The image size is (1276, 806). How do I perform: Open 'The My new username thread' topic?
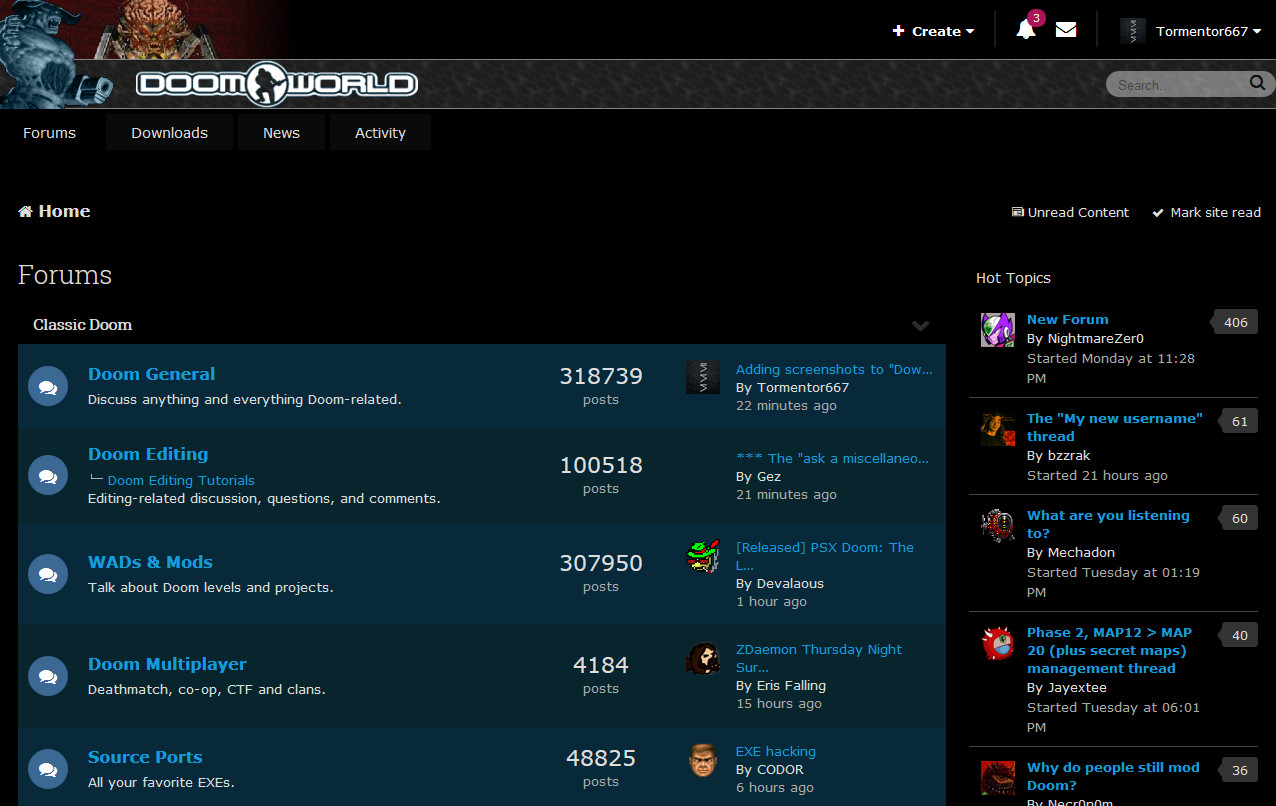(1114, 427)
